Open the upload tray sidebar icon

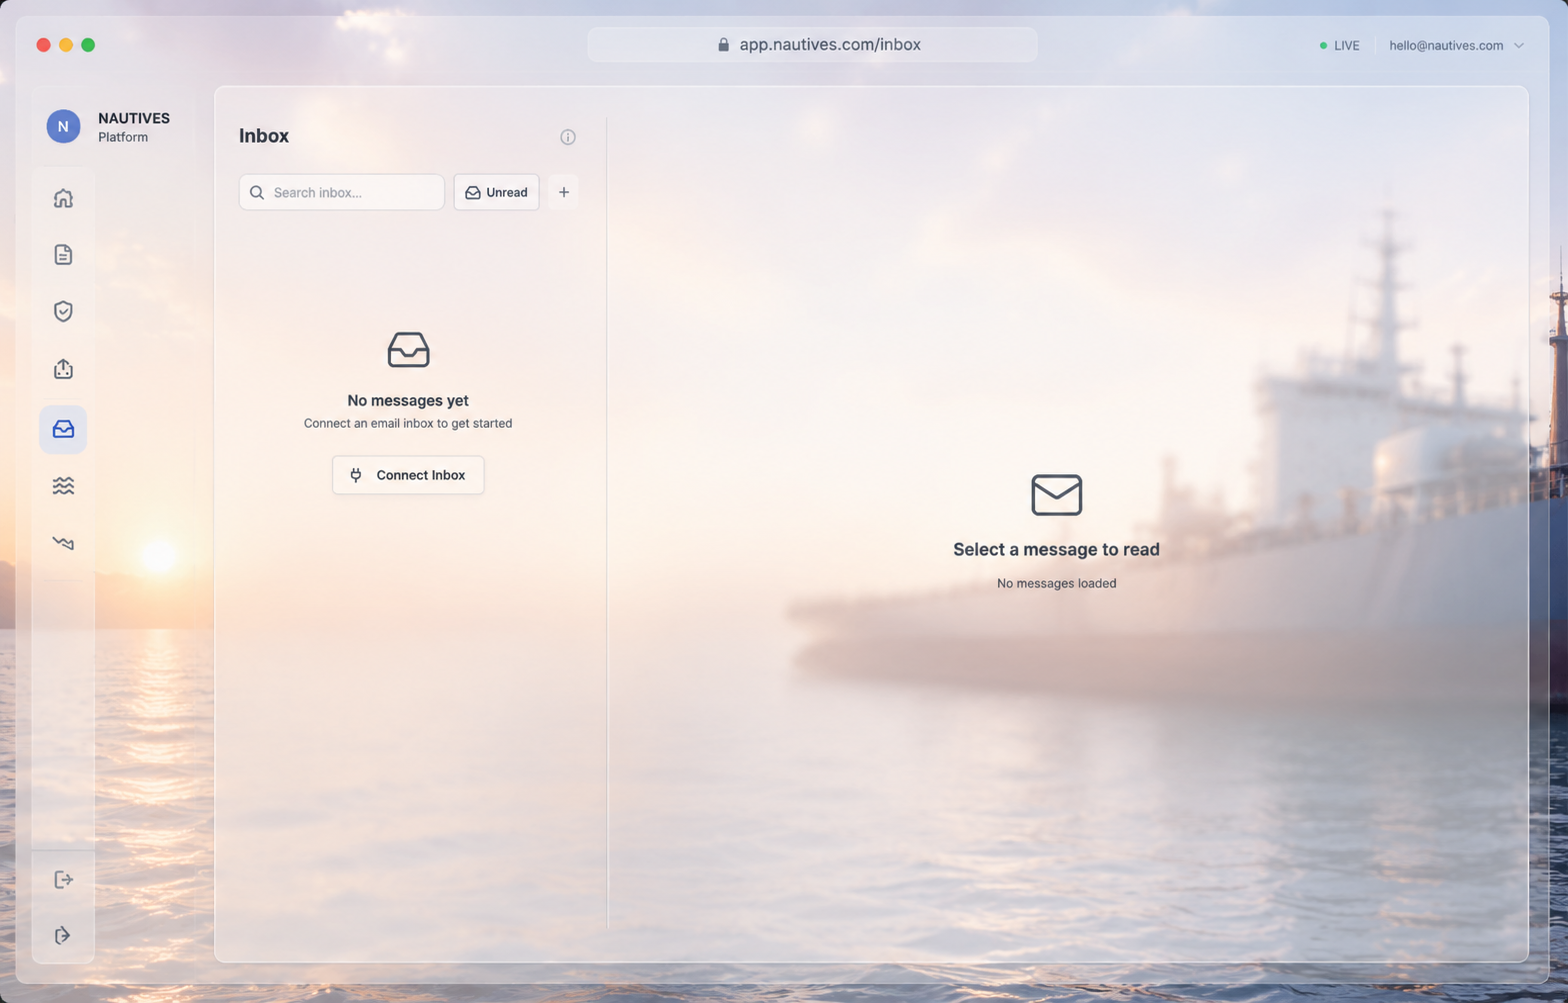tap(63, 369)
